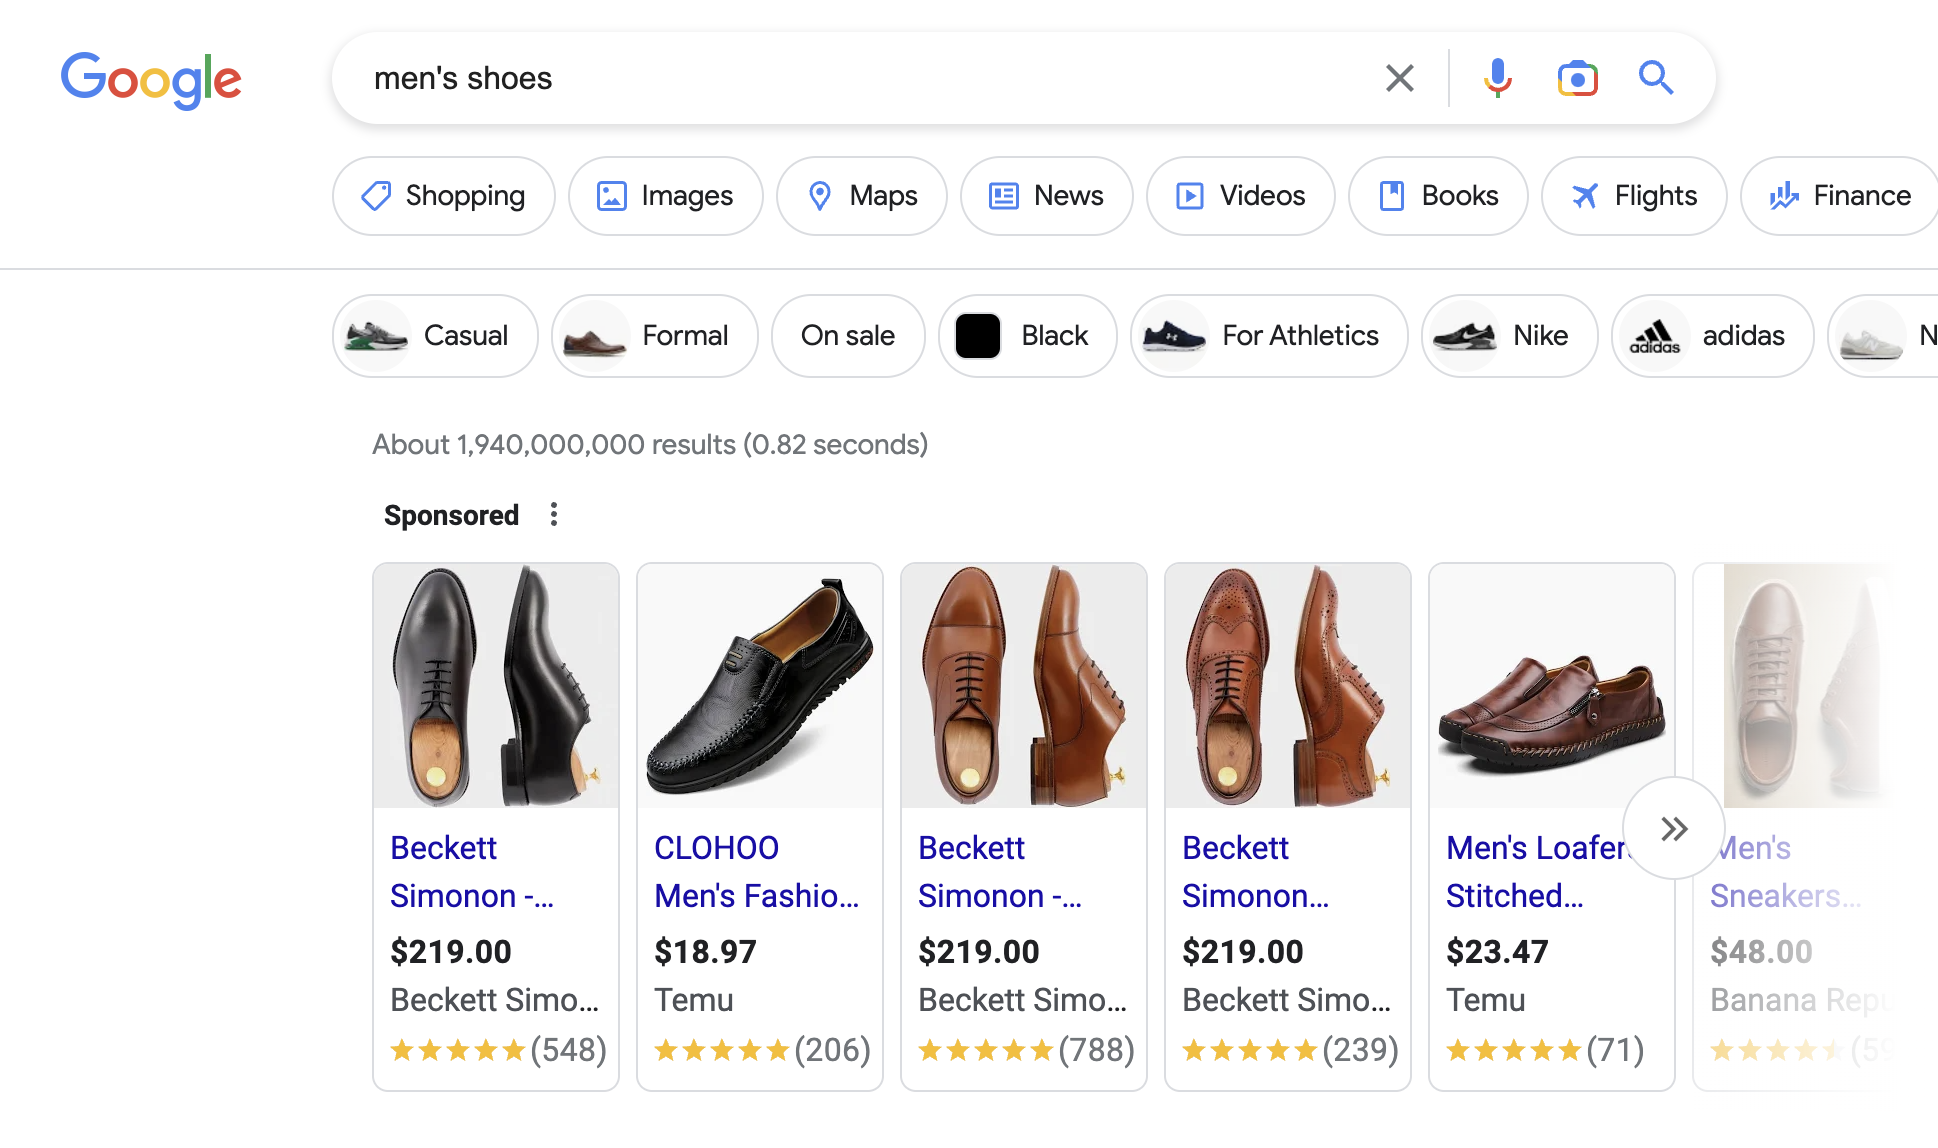The image size is (1938, 1148).
Task: Click the Banana Rep seller name
Action: pyautogui.click(x=1800, y=1000)
